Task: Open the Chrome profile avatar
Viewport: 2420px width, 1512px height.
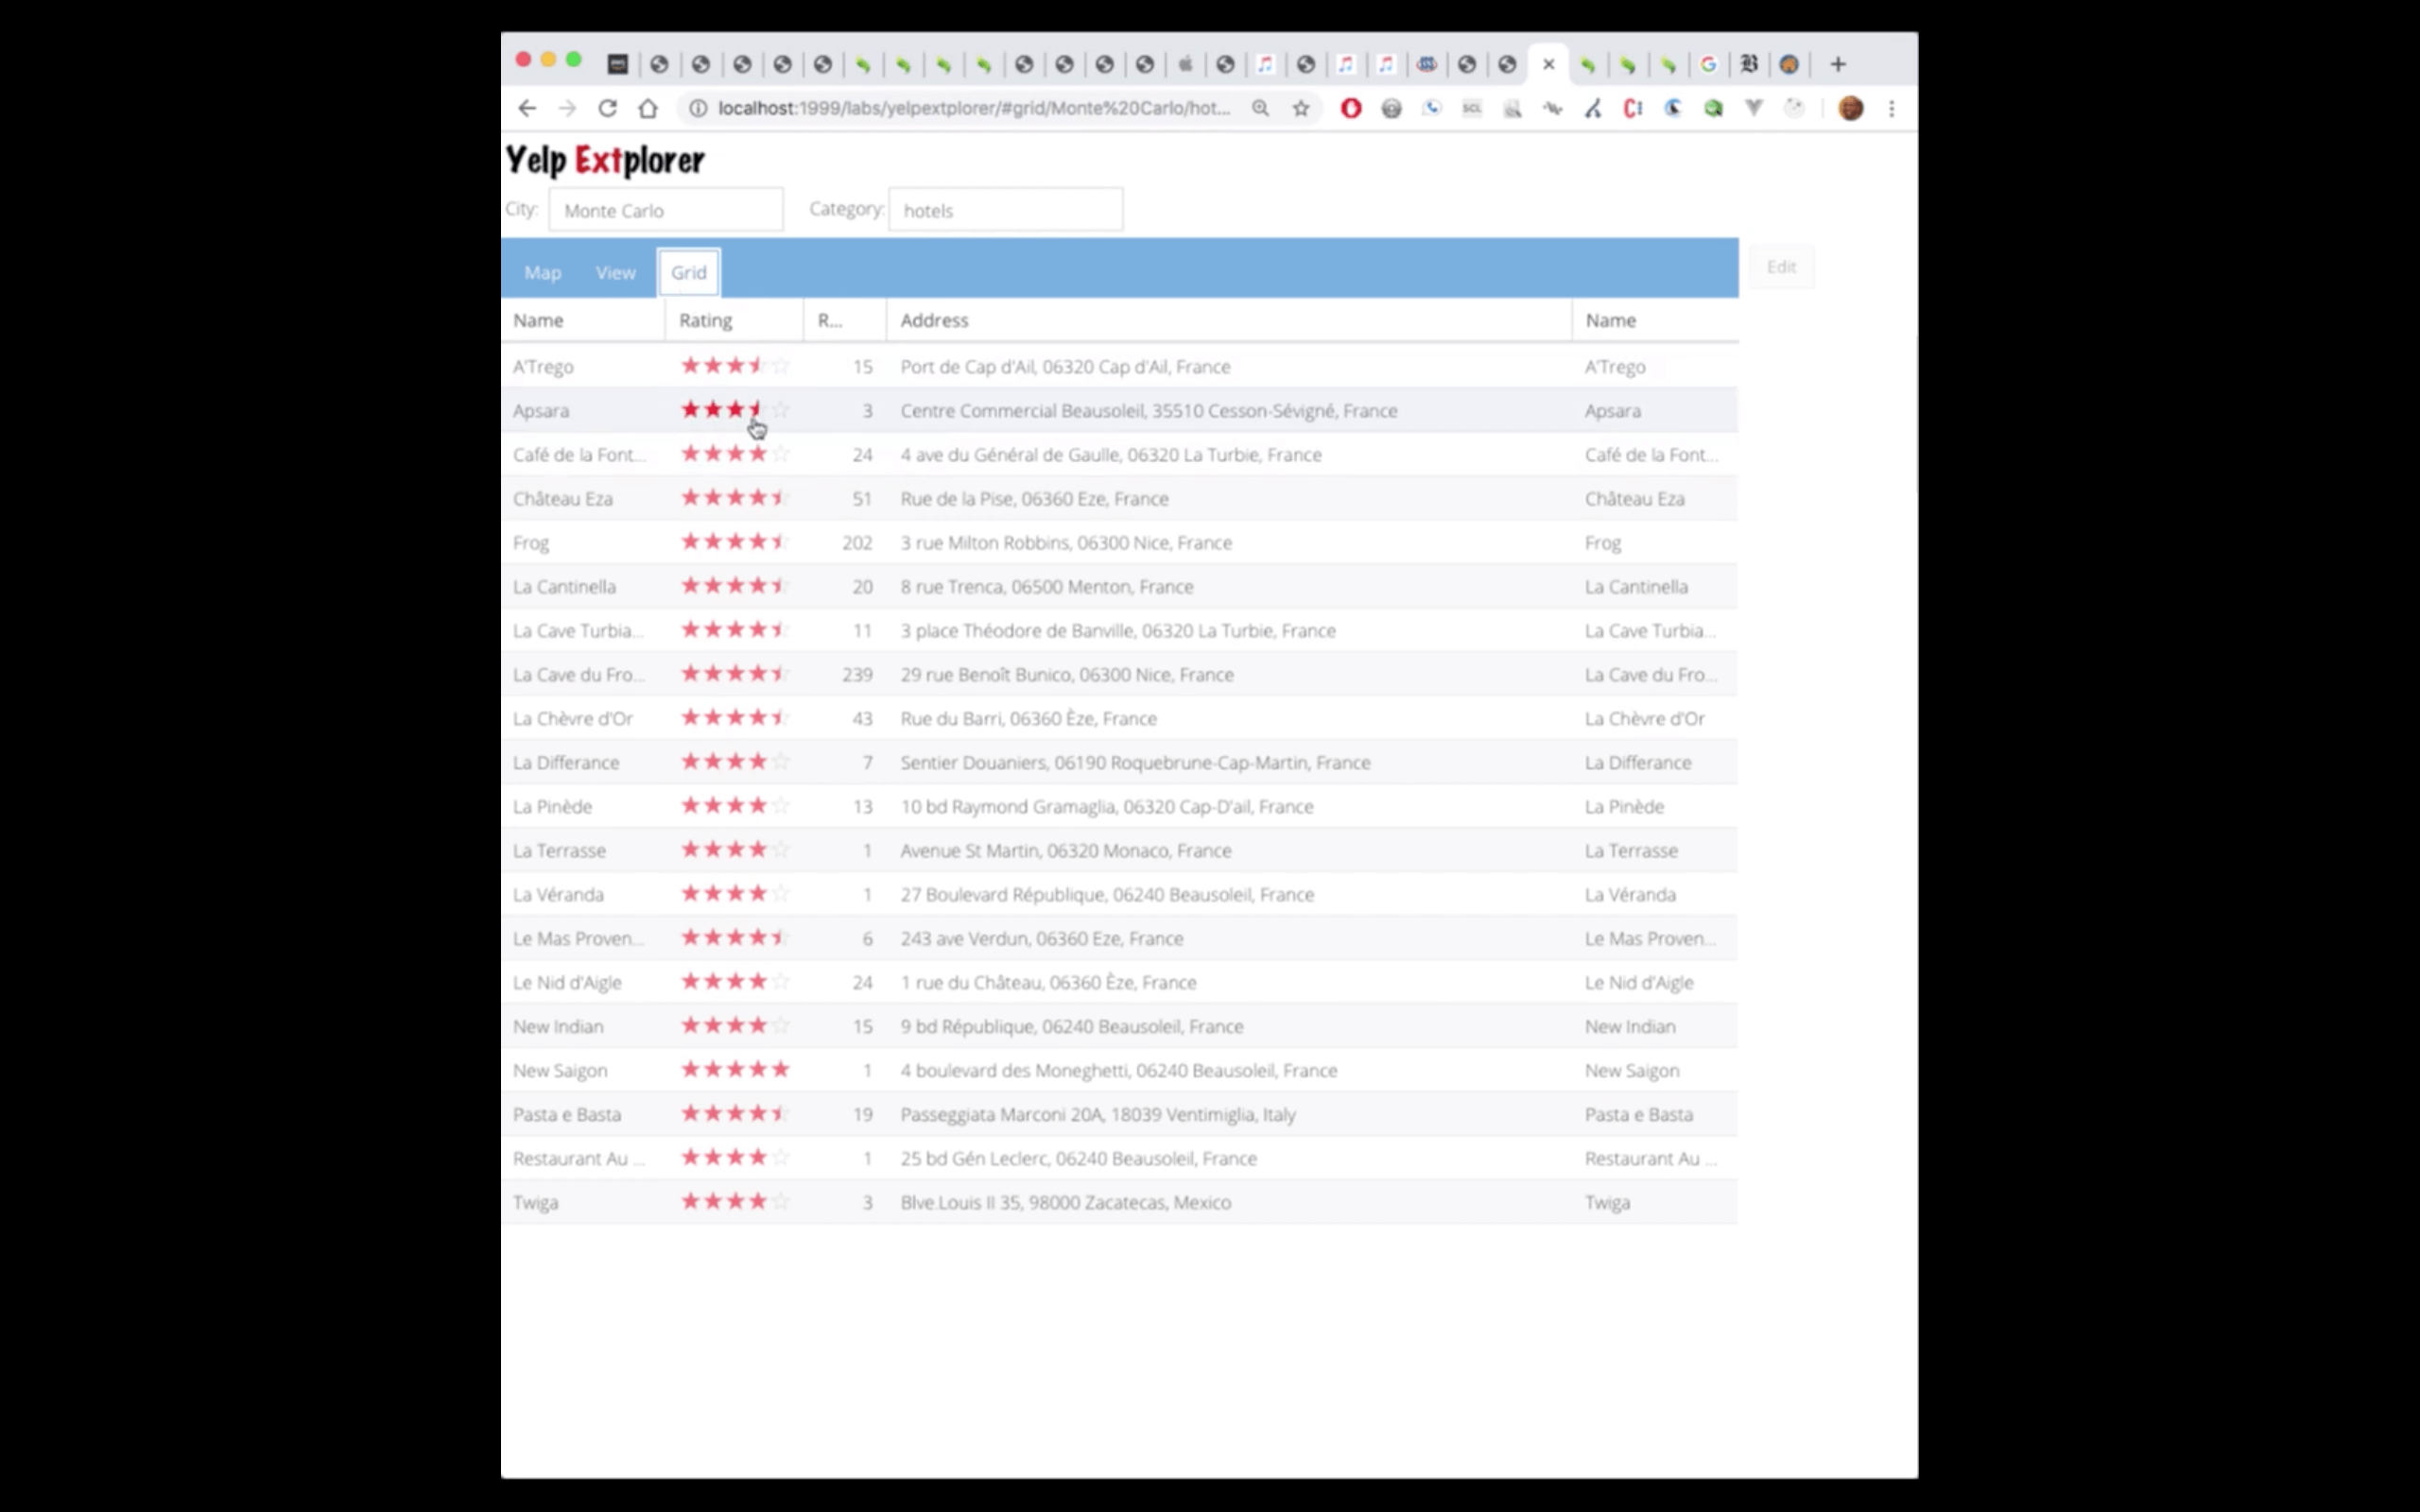Action: 1851,108
